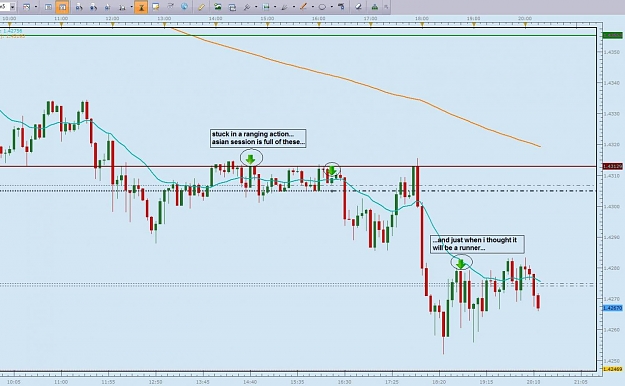Expand the fan lines tool dropdown arrow
Screen dimensions: 625x386
pyautogui.click(x=294, y=7)
